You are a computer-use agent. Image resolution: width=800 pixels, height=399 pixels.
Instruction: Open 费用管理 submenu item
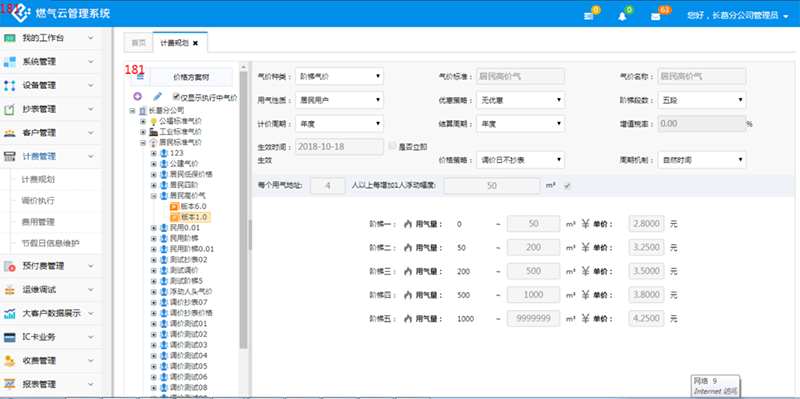[x=38, y=222]
